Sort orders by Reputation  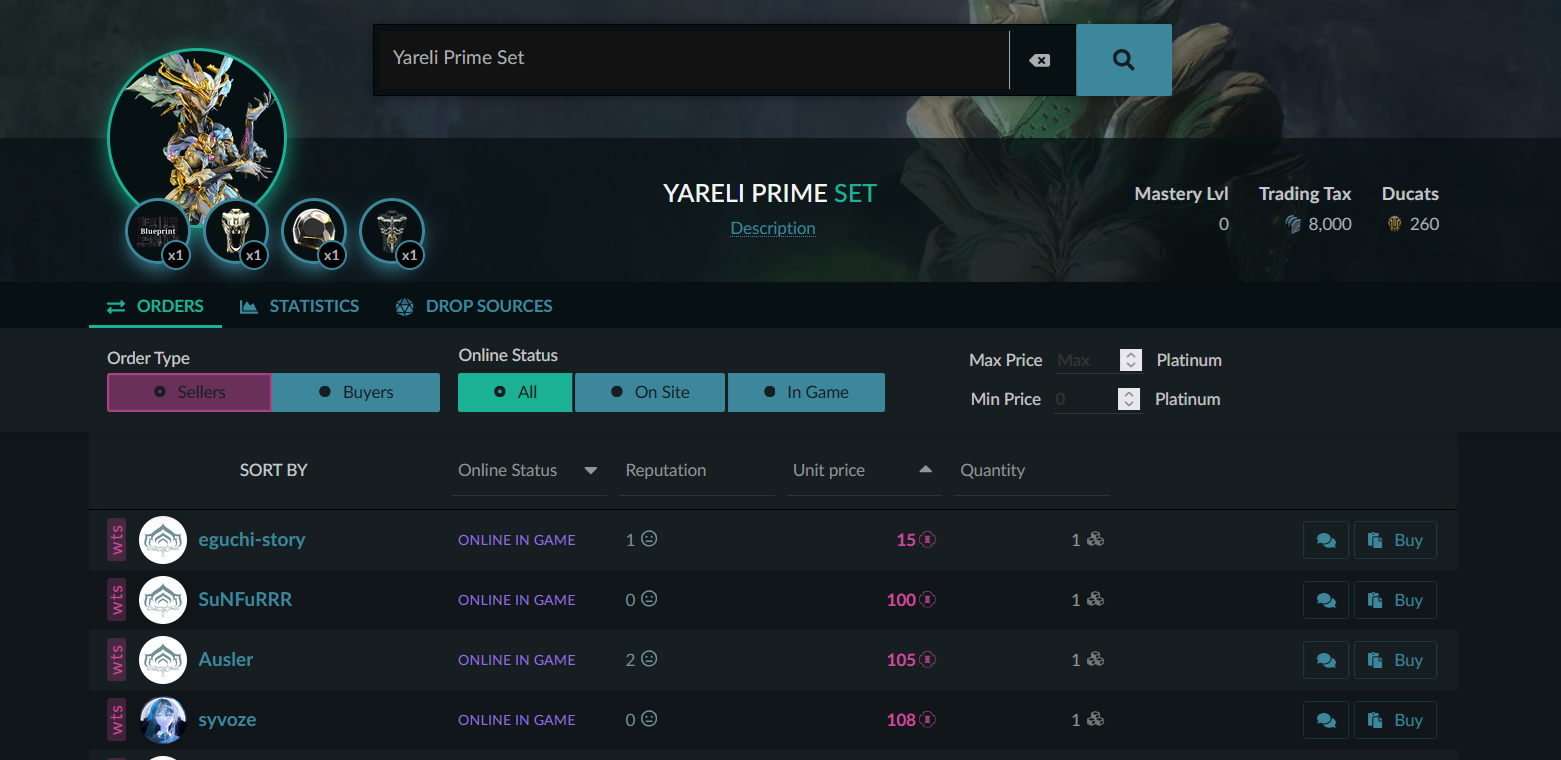point(696,470)
